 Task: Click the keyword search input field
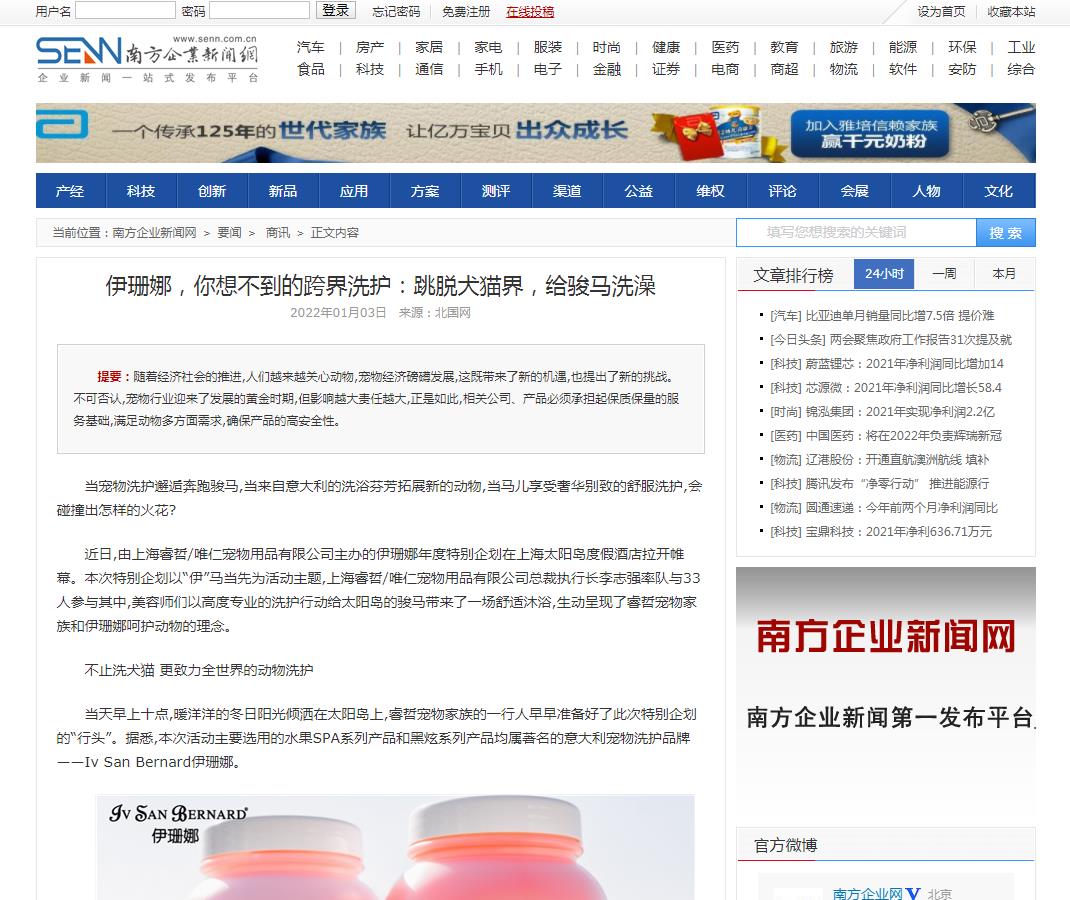pyautogui.click(x=856, y=233)
